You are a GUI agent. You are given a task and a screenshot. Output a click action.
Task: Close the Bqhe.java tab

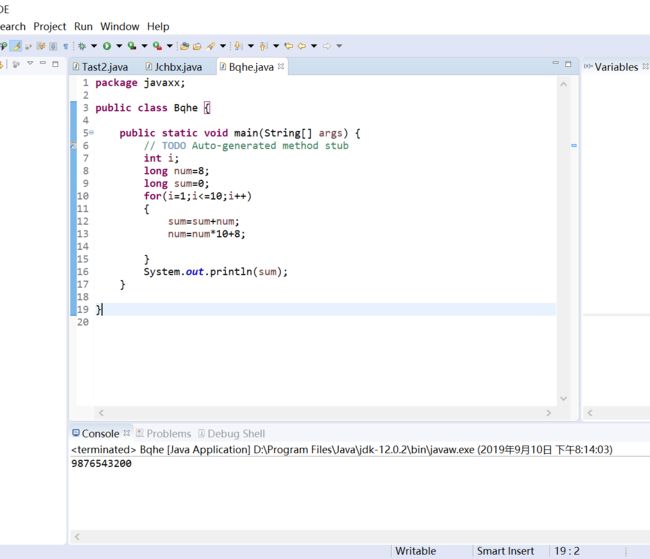click(x=281, y=66)
